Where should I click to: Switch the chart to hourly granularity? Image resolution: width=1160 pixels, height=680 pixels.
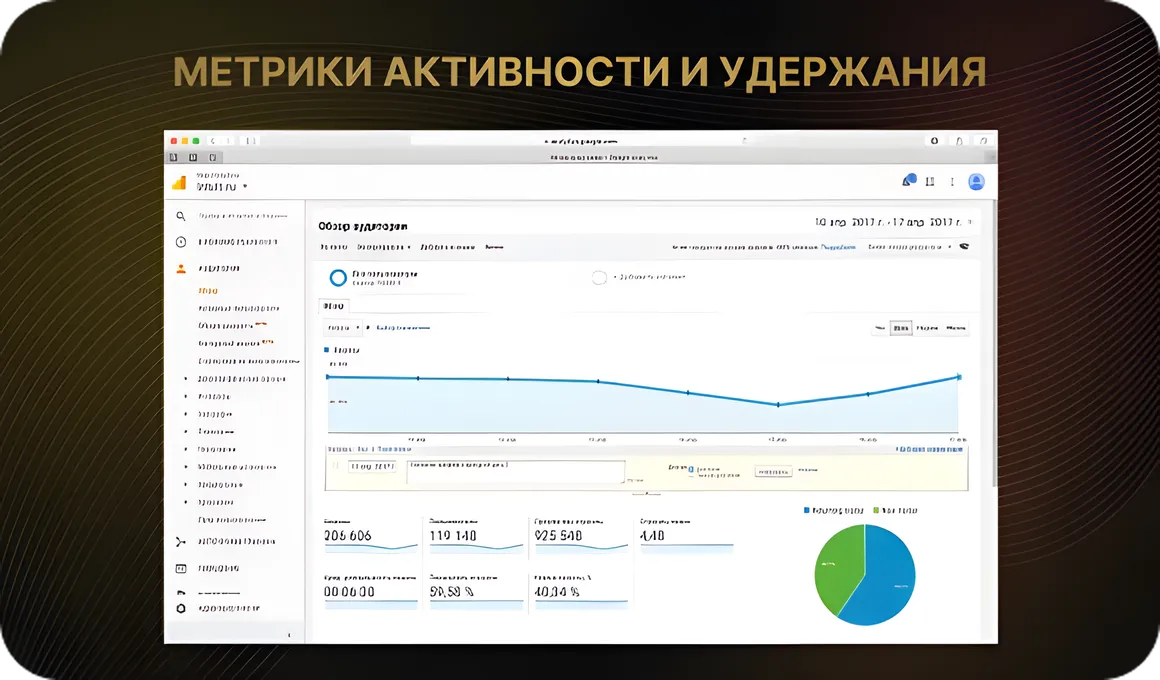(880, 328)
